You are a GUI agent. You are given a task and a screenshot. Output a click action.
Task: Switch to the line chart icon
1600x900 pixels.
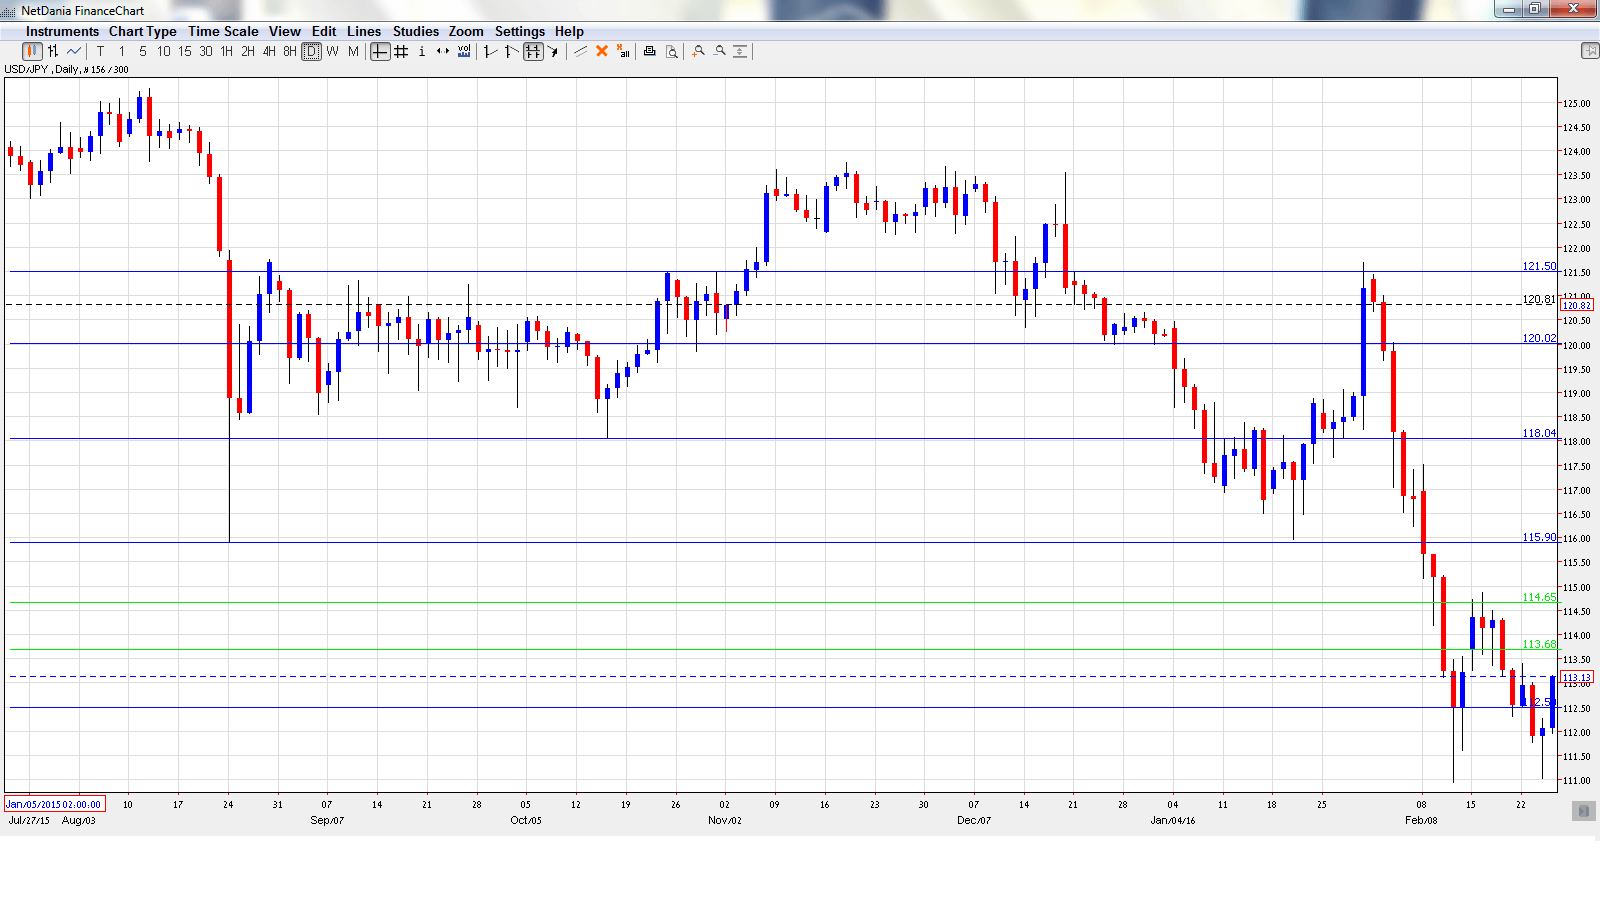point(74,51)
